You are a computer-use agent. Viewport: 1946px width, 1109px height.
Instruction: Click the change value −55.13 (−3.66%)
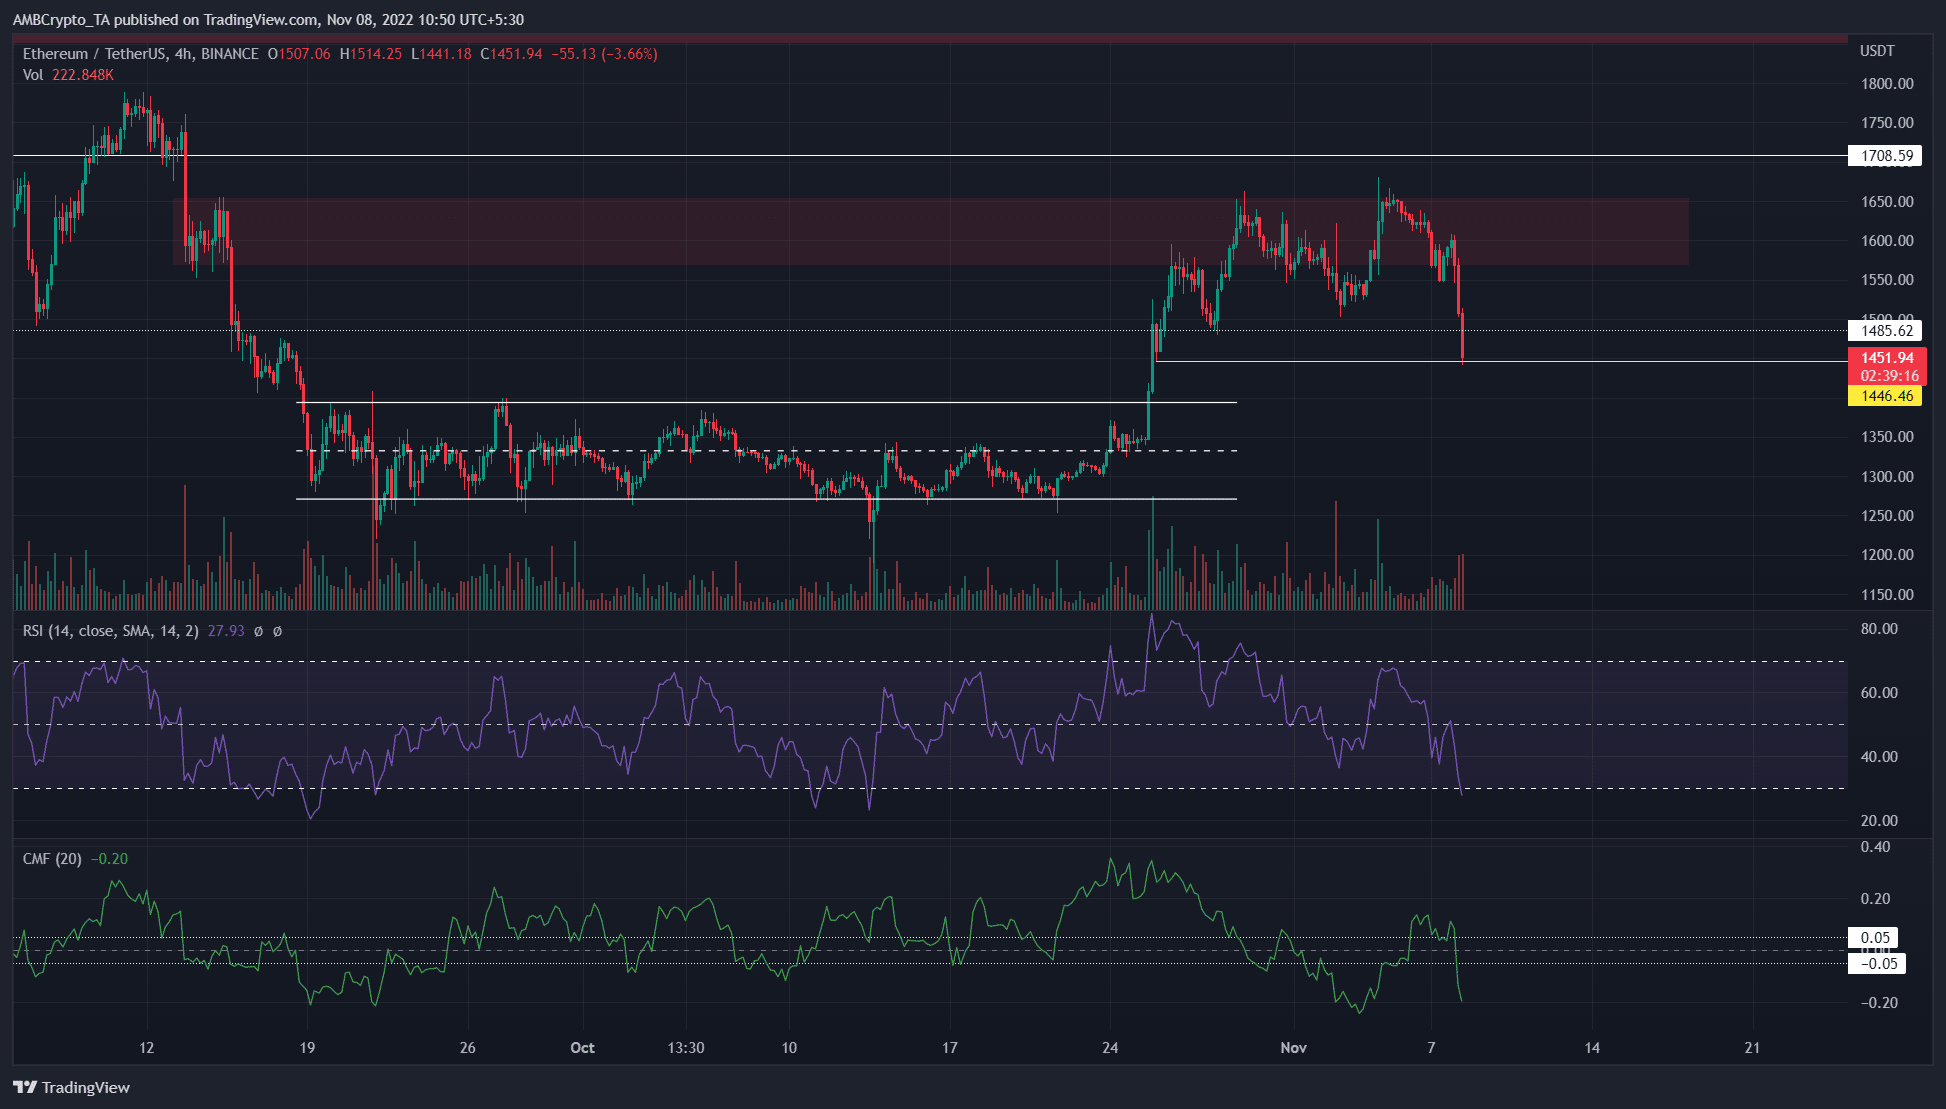tap(604, 54)
